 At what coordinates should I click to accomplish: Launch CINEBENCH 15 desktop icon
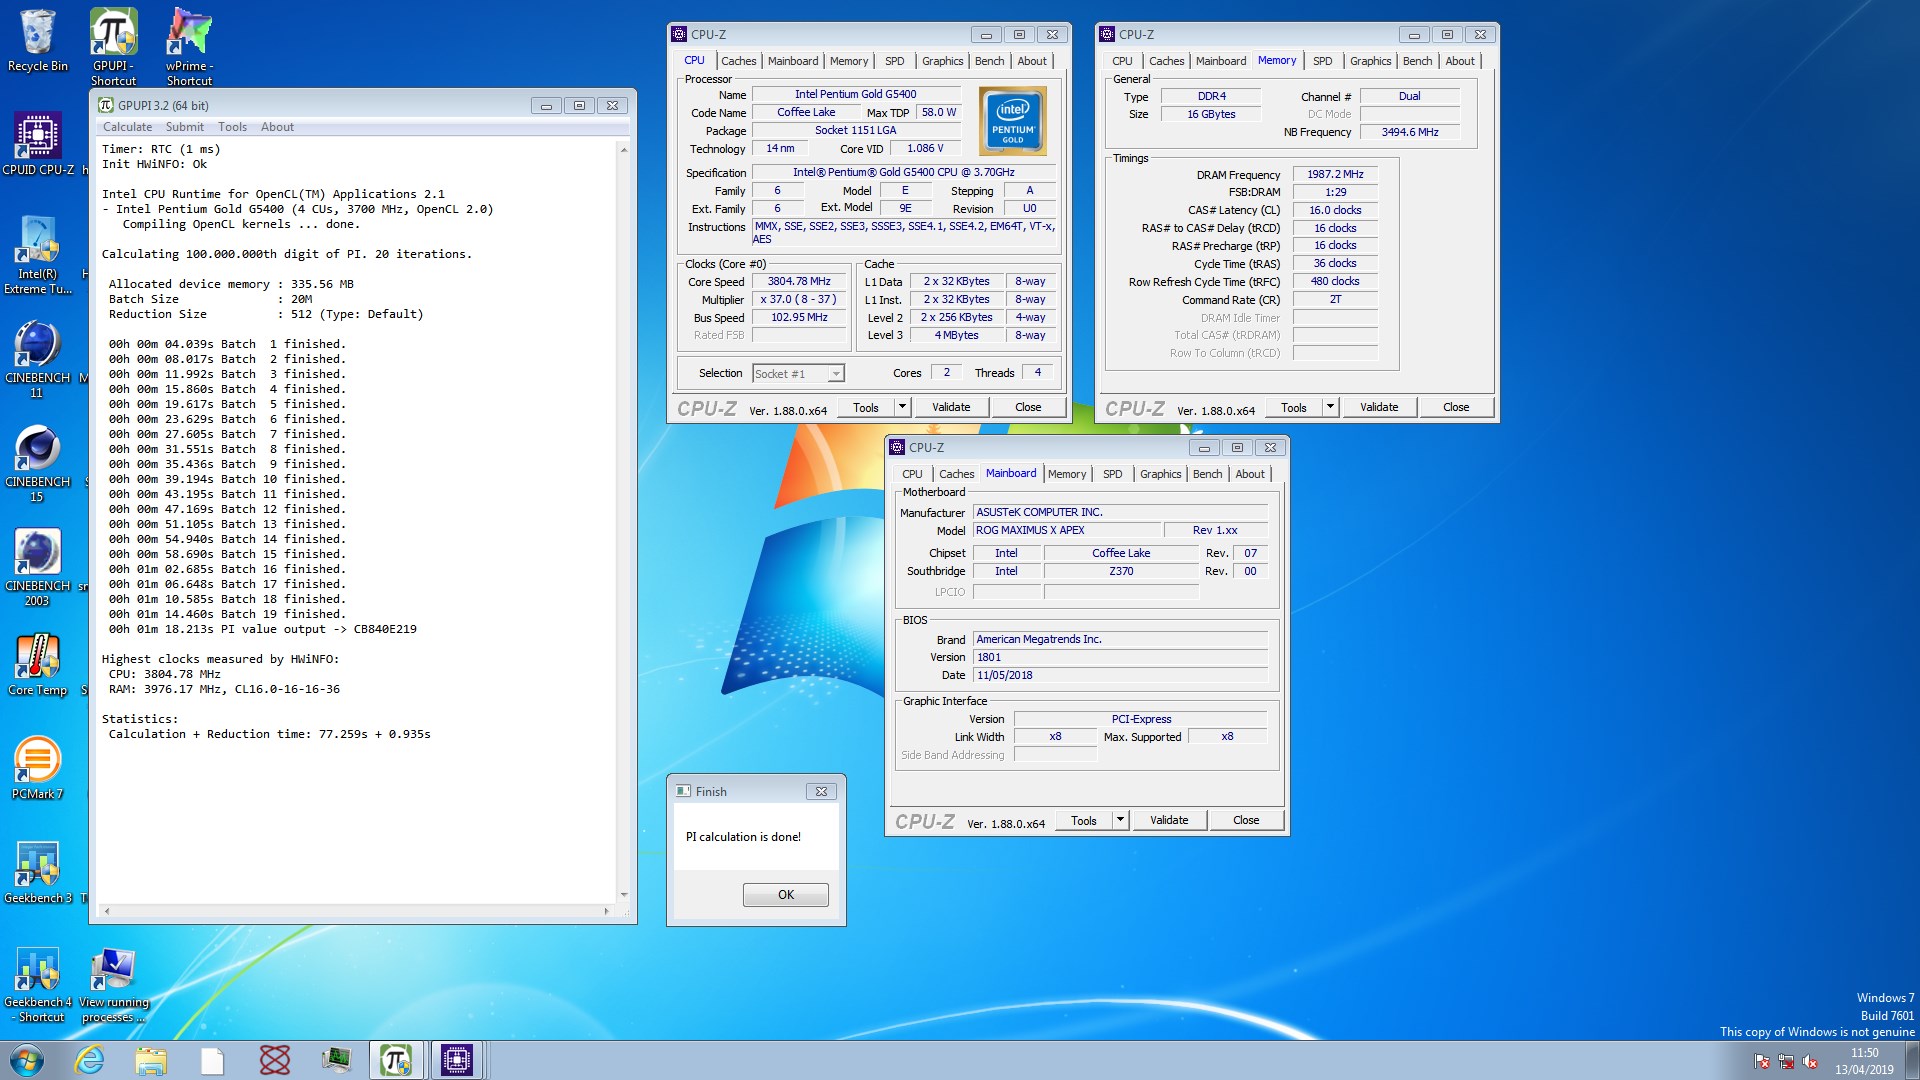point(38,464)
